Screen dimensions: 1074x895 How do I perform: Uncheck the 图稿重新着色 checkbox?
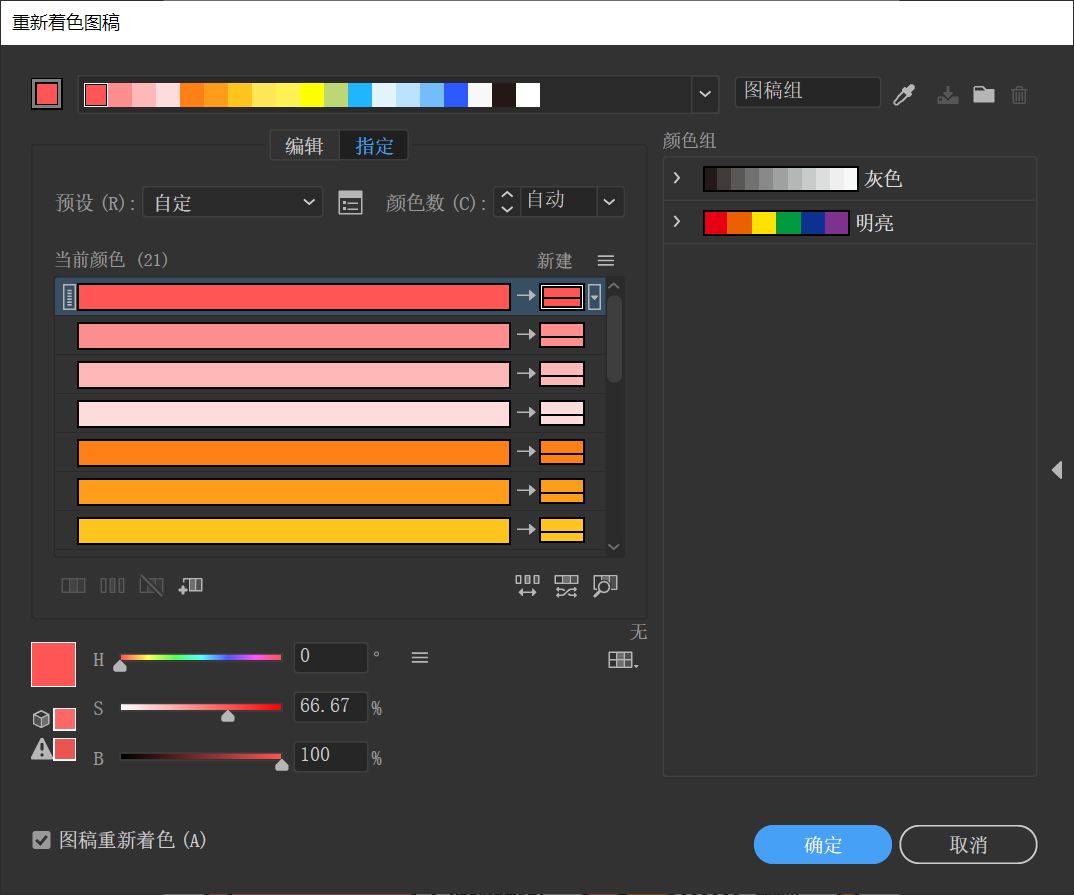[x=41, y=840]
